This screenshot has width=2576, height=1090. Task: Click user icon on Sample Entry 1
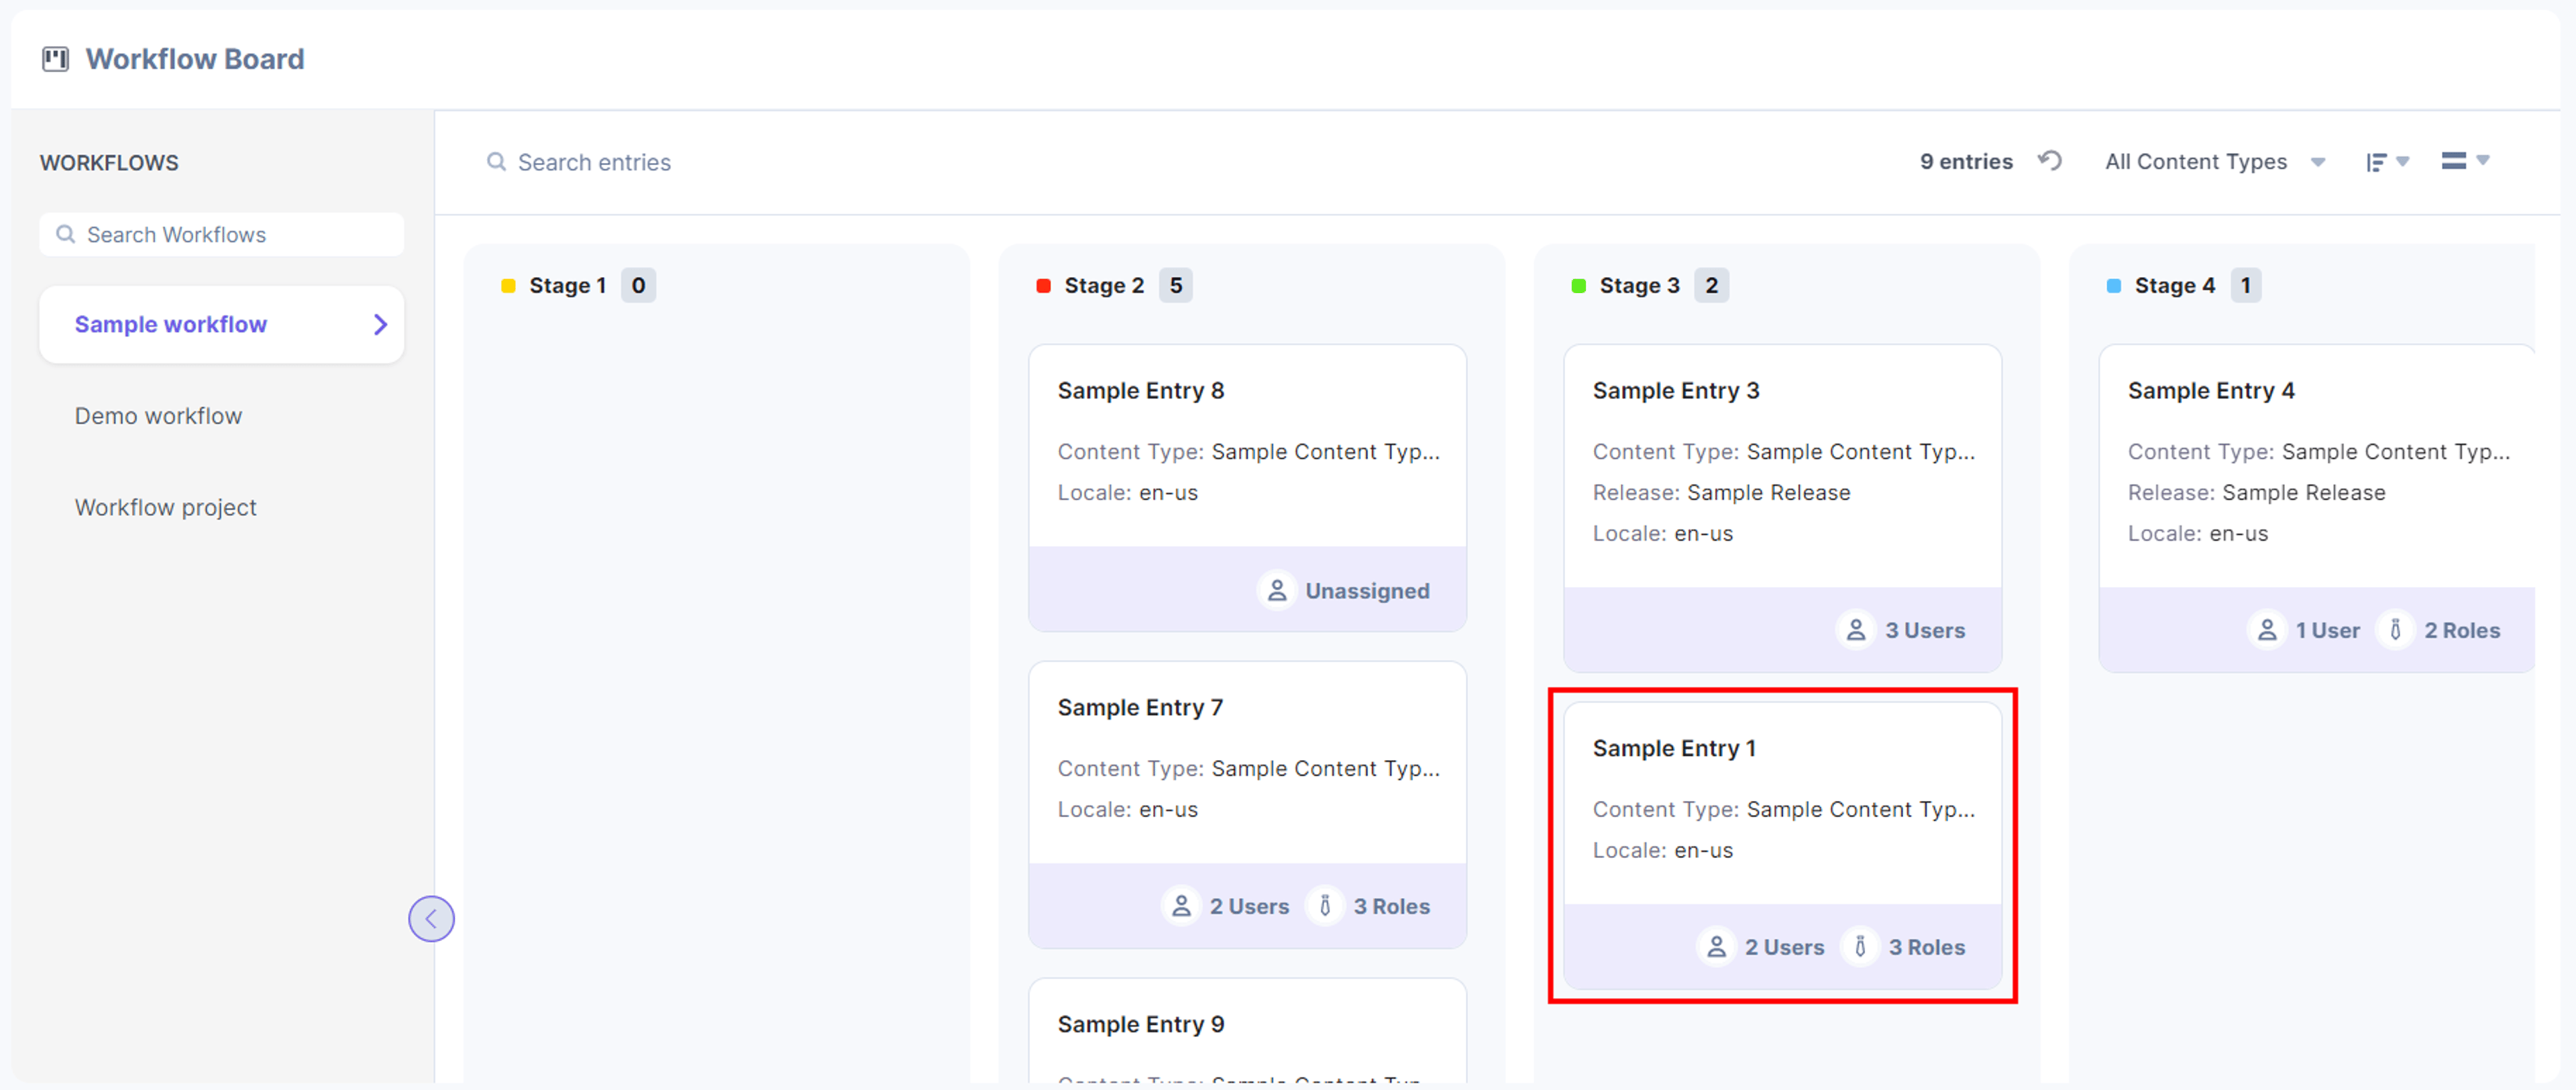pos(1716,948)
